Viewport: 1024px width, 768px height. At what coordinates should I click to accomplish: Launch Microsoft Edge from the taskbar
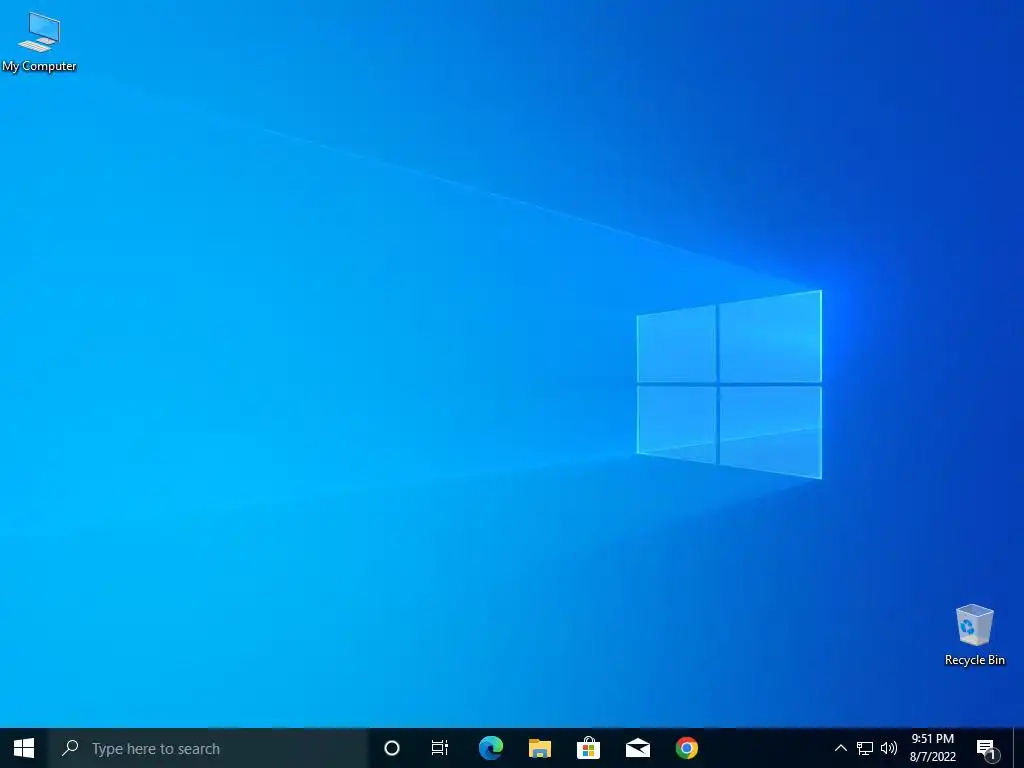tap(490, 748)
